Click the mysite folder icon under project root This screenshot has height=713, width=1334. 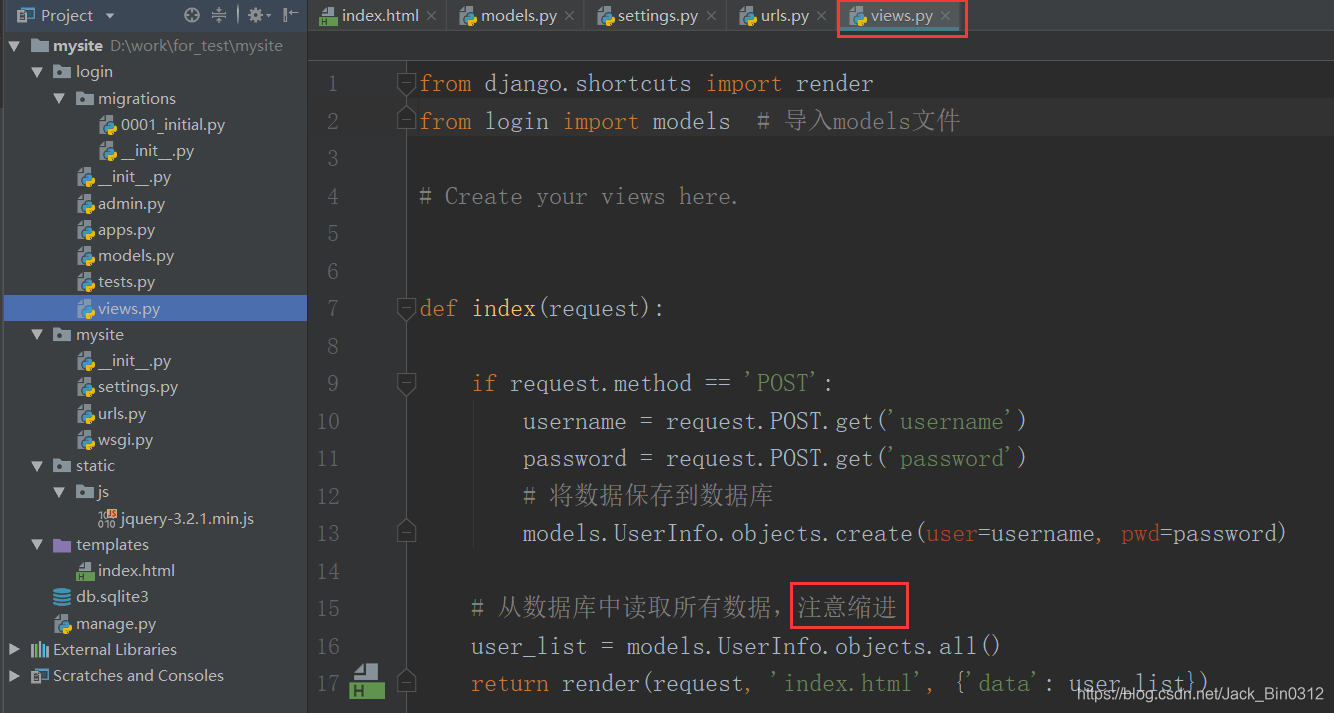62,334
